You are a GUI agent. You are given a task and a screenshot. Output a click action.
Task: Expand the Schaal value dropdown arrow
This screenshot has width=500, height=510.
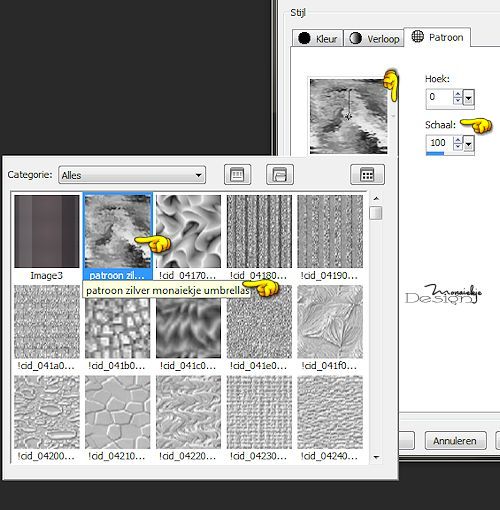(468, 144)
